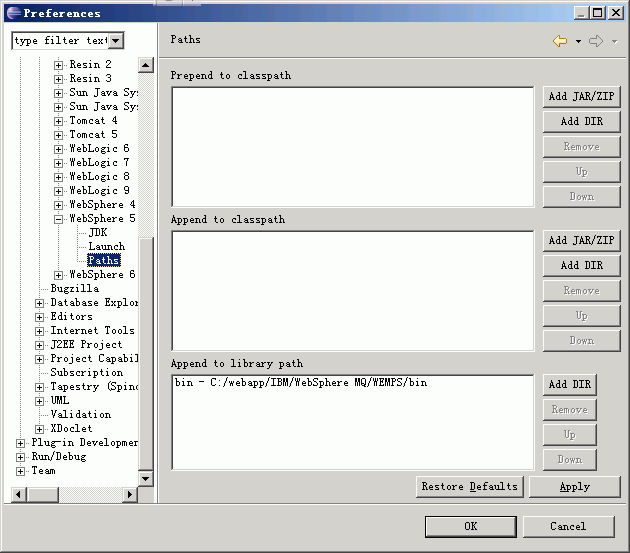Collapse the WebSphere 5 tree node
630x553 pixels.
(x=59, y=219)
